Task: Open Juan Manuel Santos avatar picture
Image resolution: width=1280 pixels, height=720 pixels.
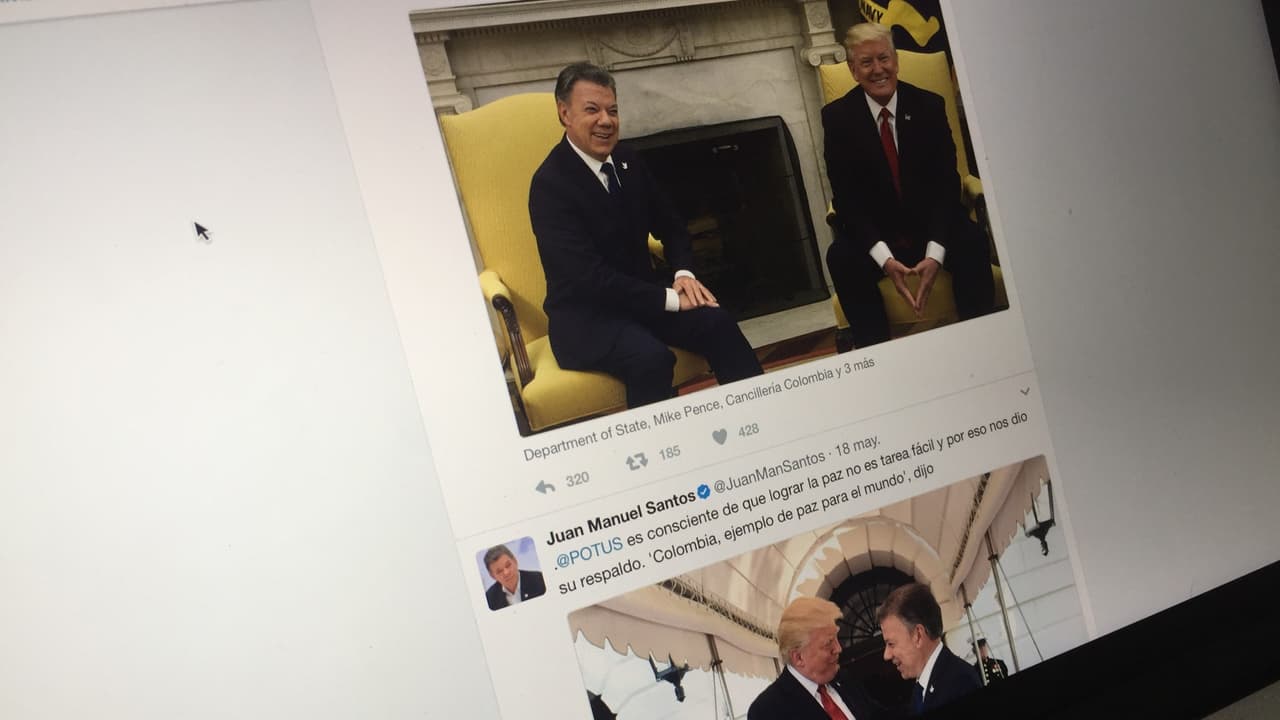Action: pos(512,573)
